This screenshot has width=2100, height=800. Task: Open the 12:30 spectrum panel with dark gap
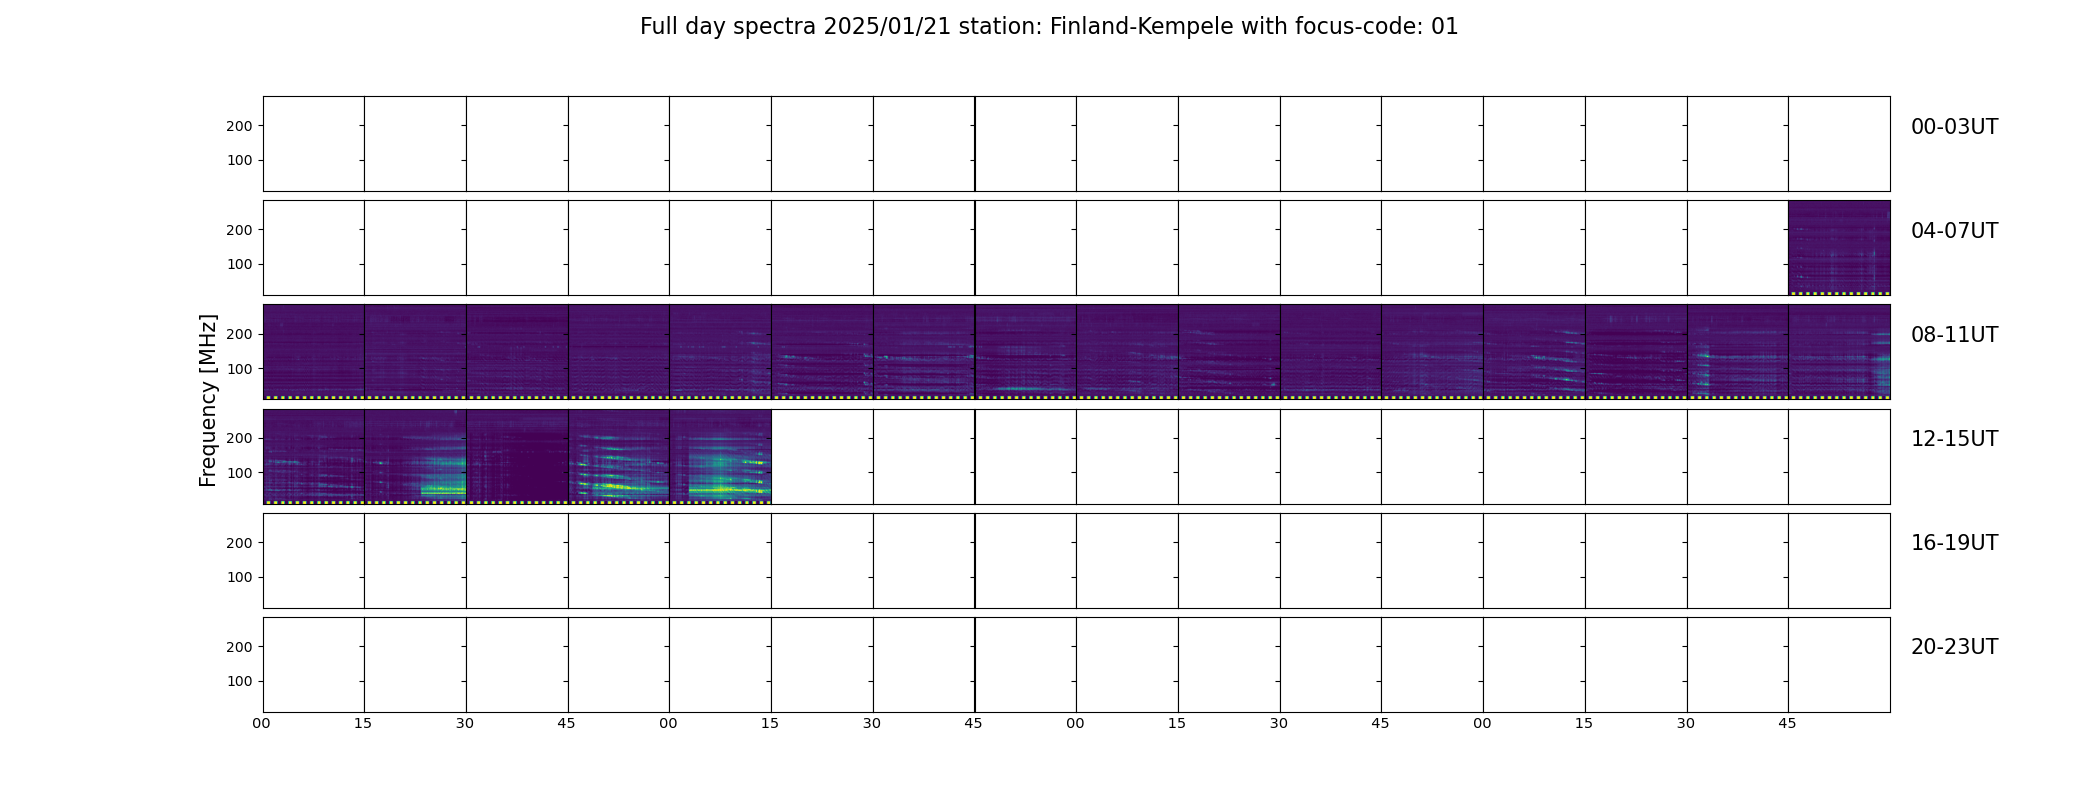[517, 456]
